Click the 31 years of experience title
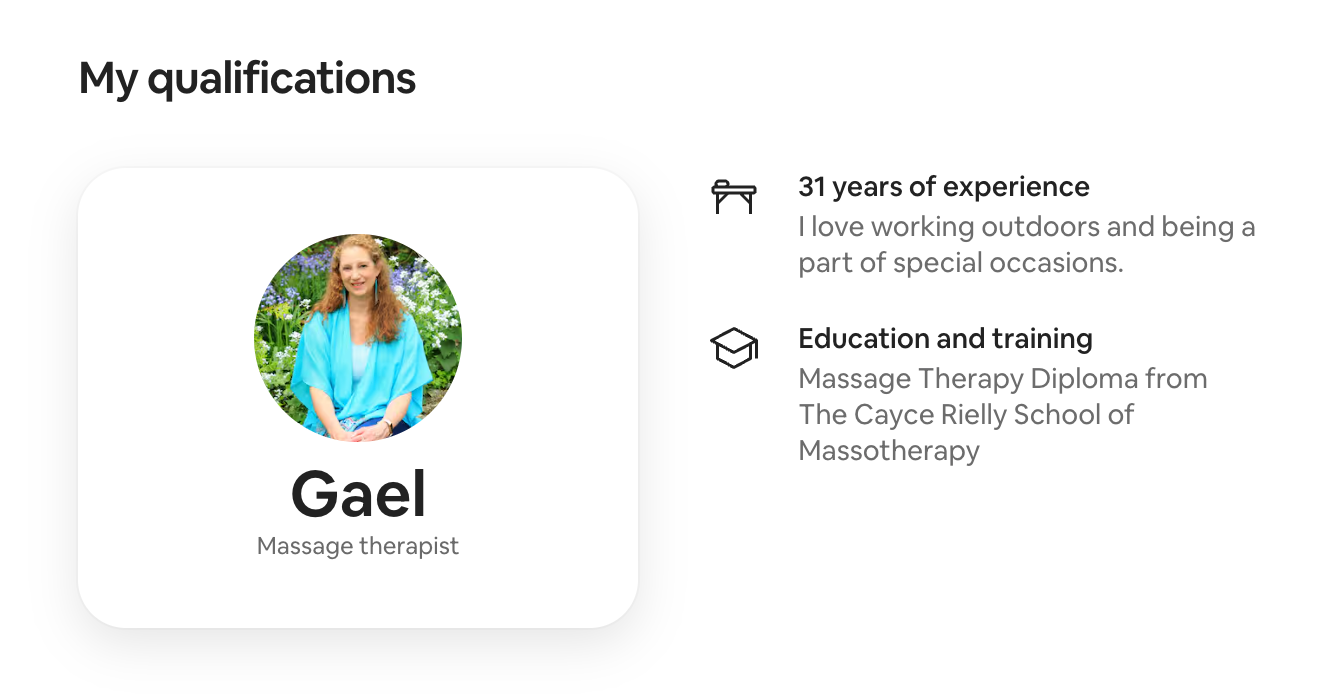 coord(944,187)
